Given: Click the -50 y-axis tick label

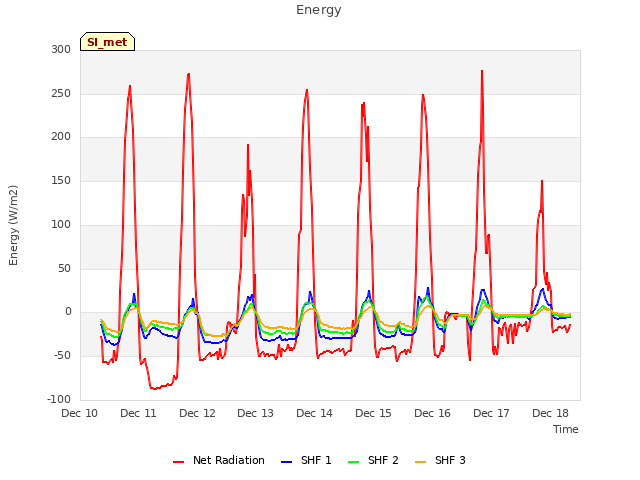Looking at the screenshot, I should tap(62, 356).
